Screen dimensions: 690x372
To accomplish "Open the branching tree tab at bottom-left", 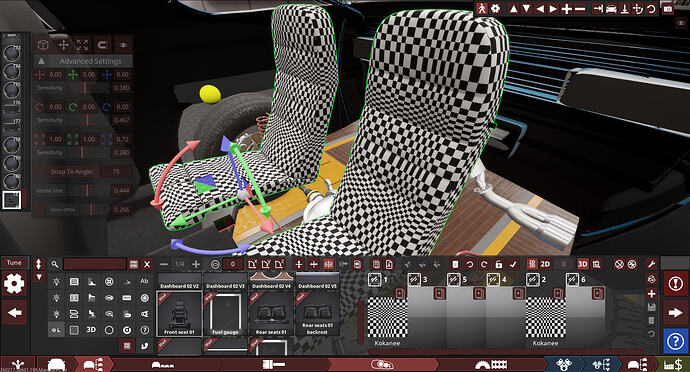I will click(x=18, y=365).
